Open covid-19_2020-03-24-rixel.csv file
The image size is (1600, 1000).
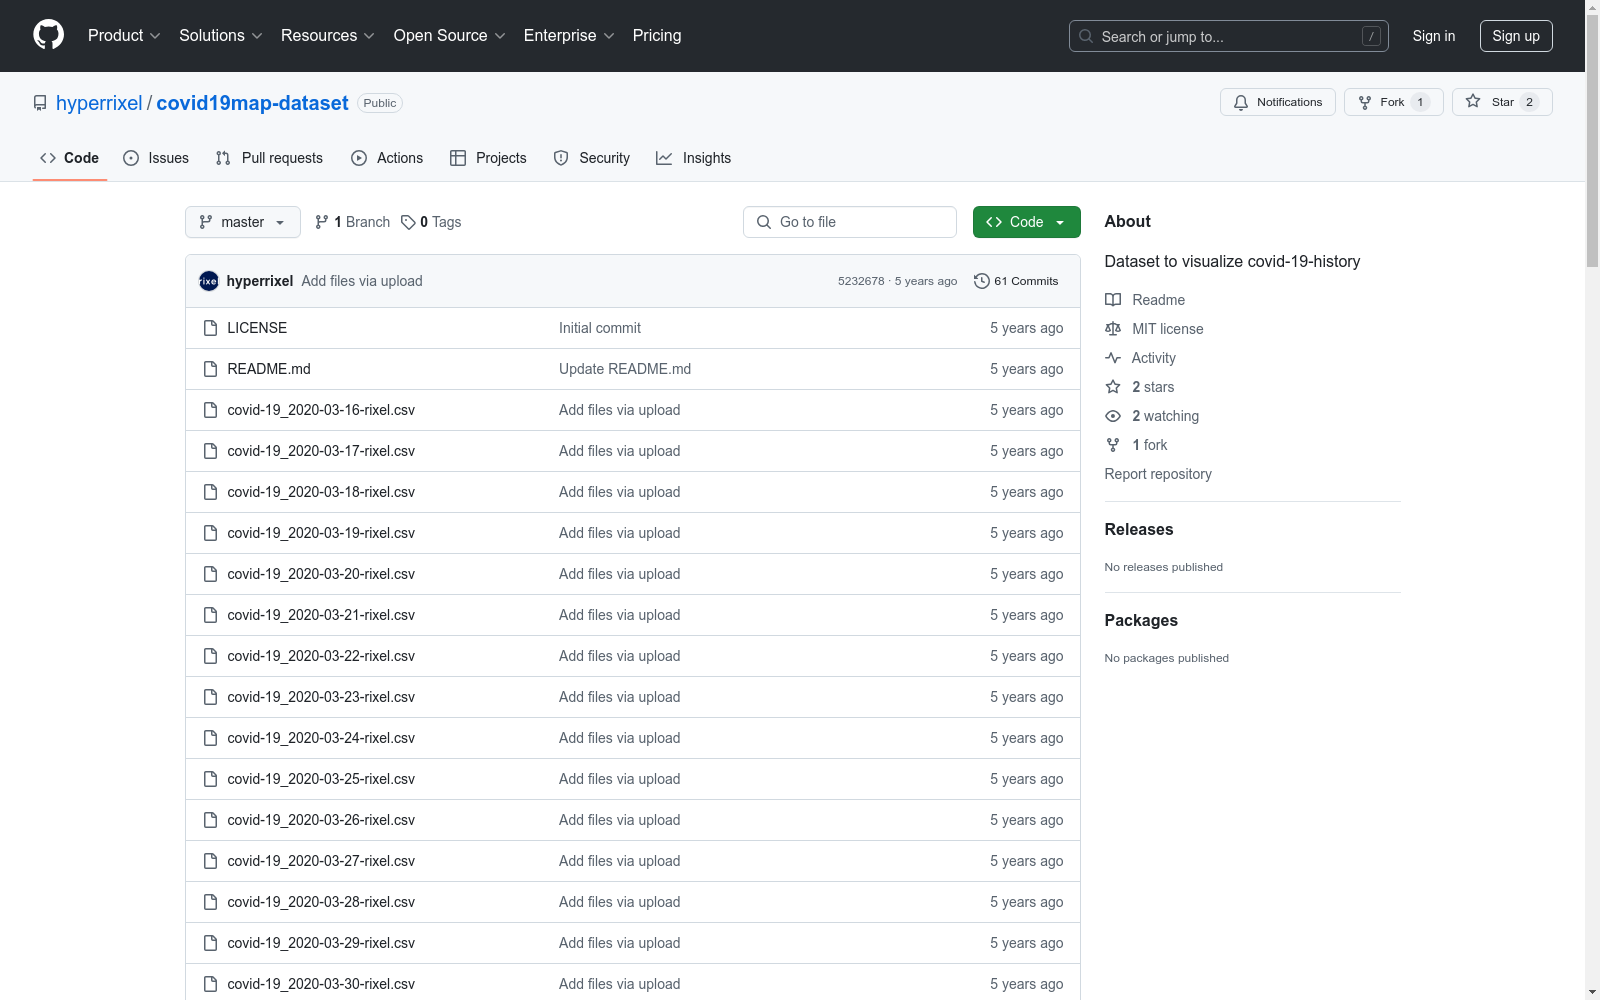point(321,738)
